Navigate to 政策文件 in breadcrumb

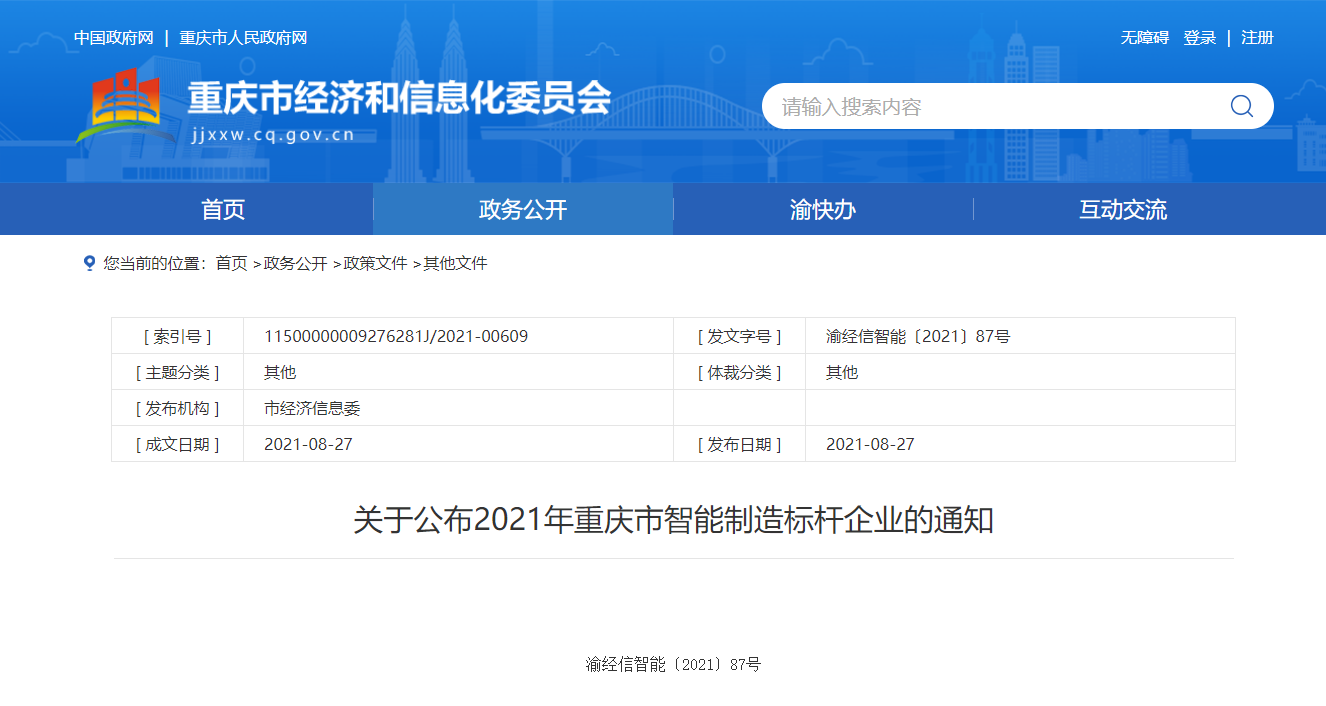tap(375, 263)
